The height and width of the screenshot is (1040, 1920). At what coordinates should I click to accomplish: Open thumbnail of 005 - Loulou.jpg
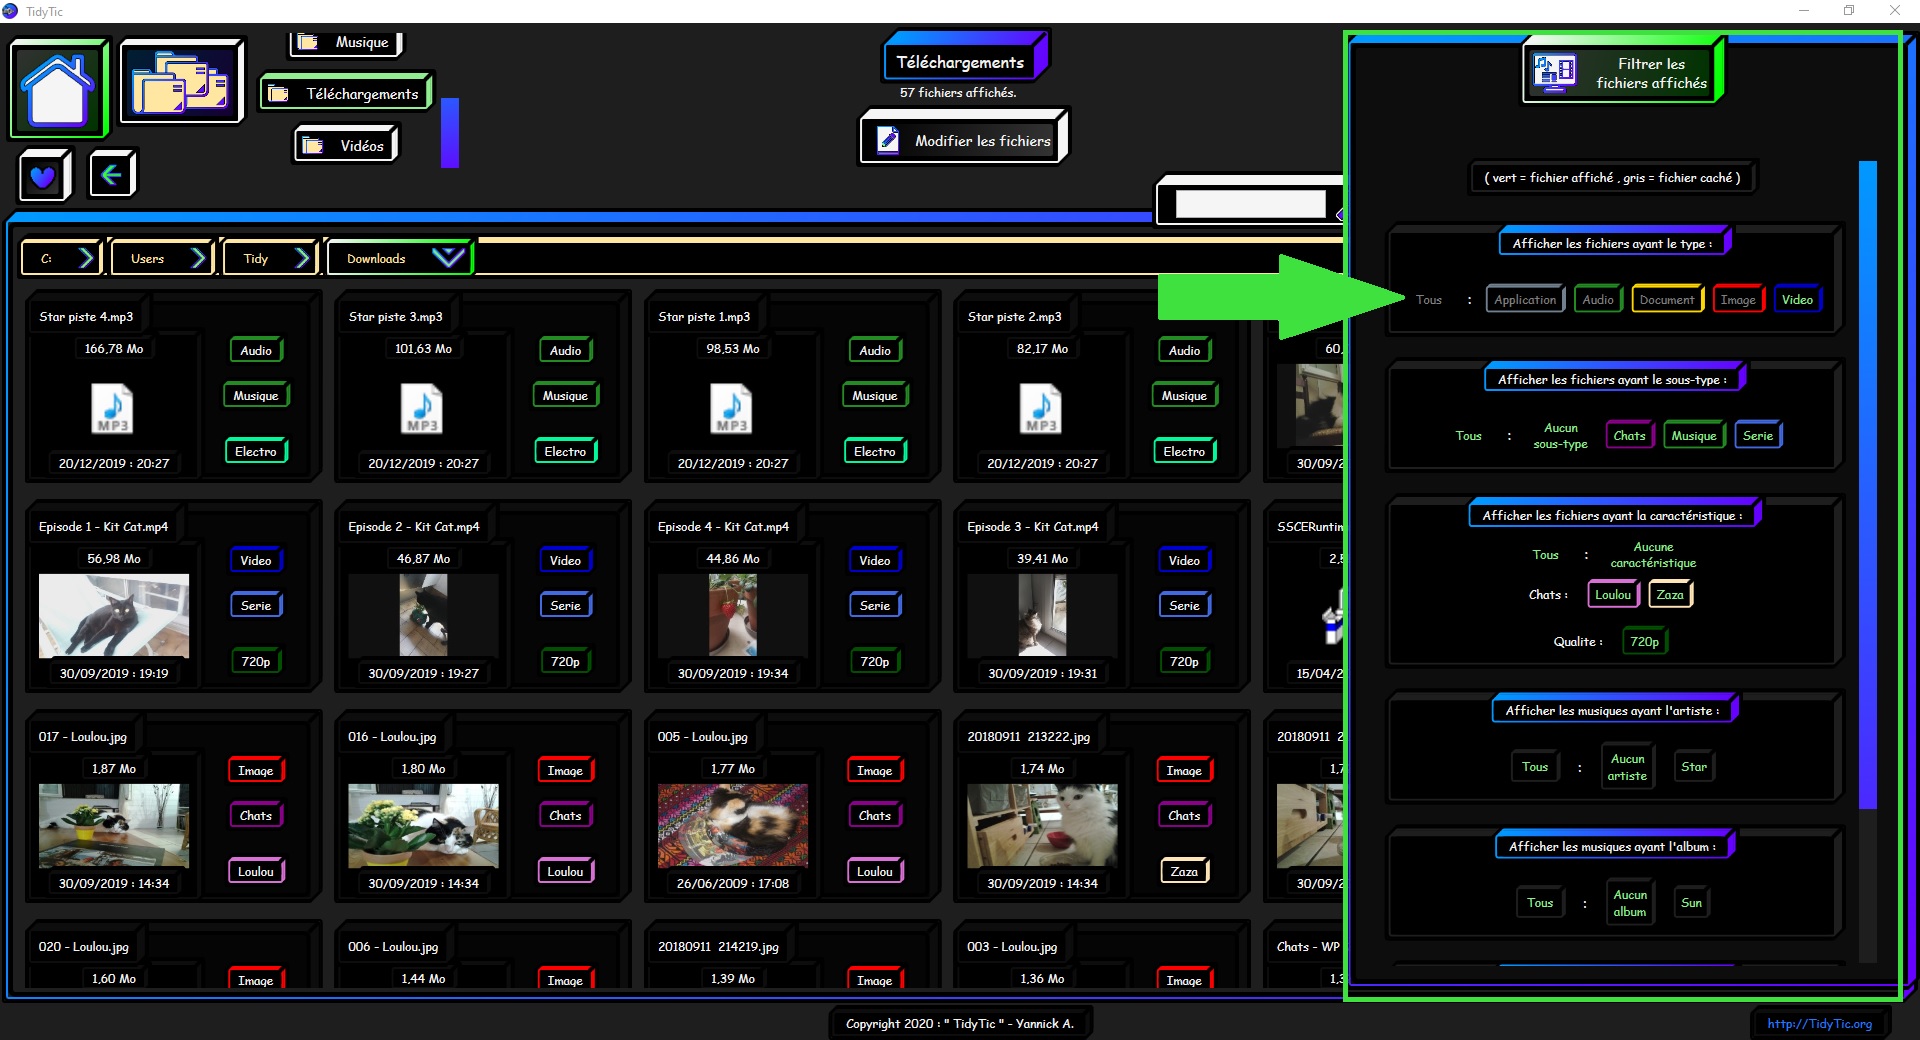[x=732, y=825]
